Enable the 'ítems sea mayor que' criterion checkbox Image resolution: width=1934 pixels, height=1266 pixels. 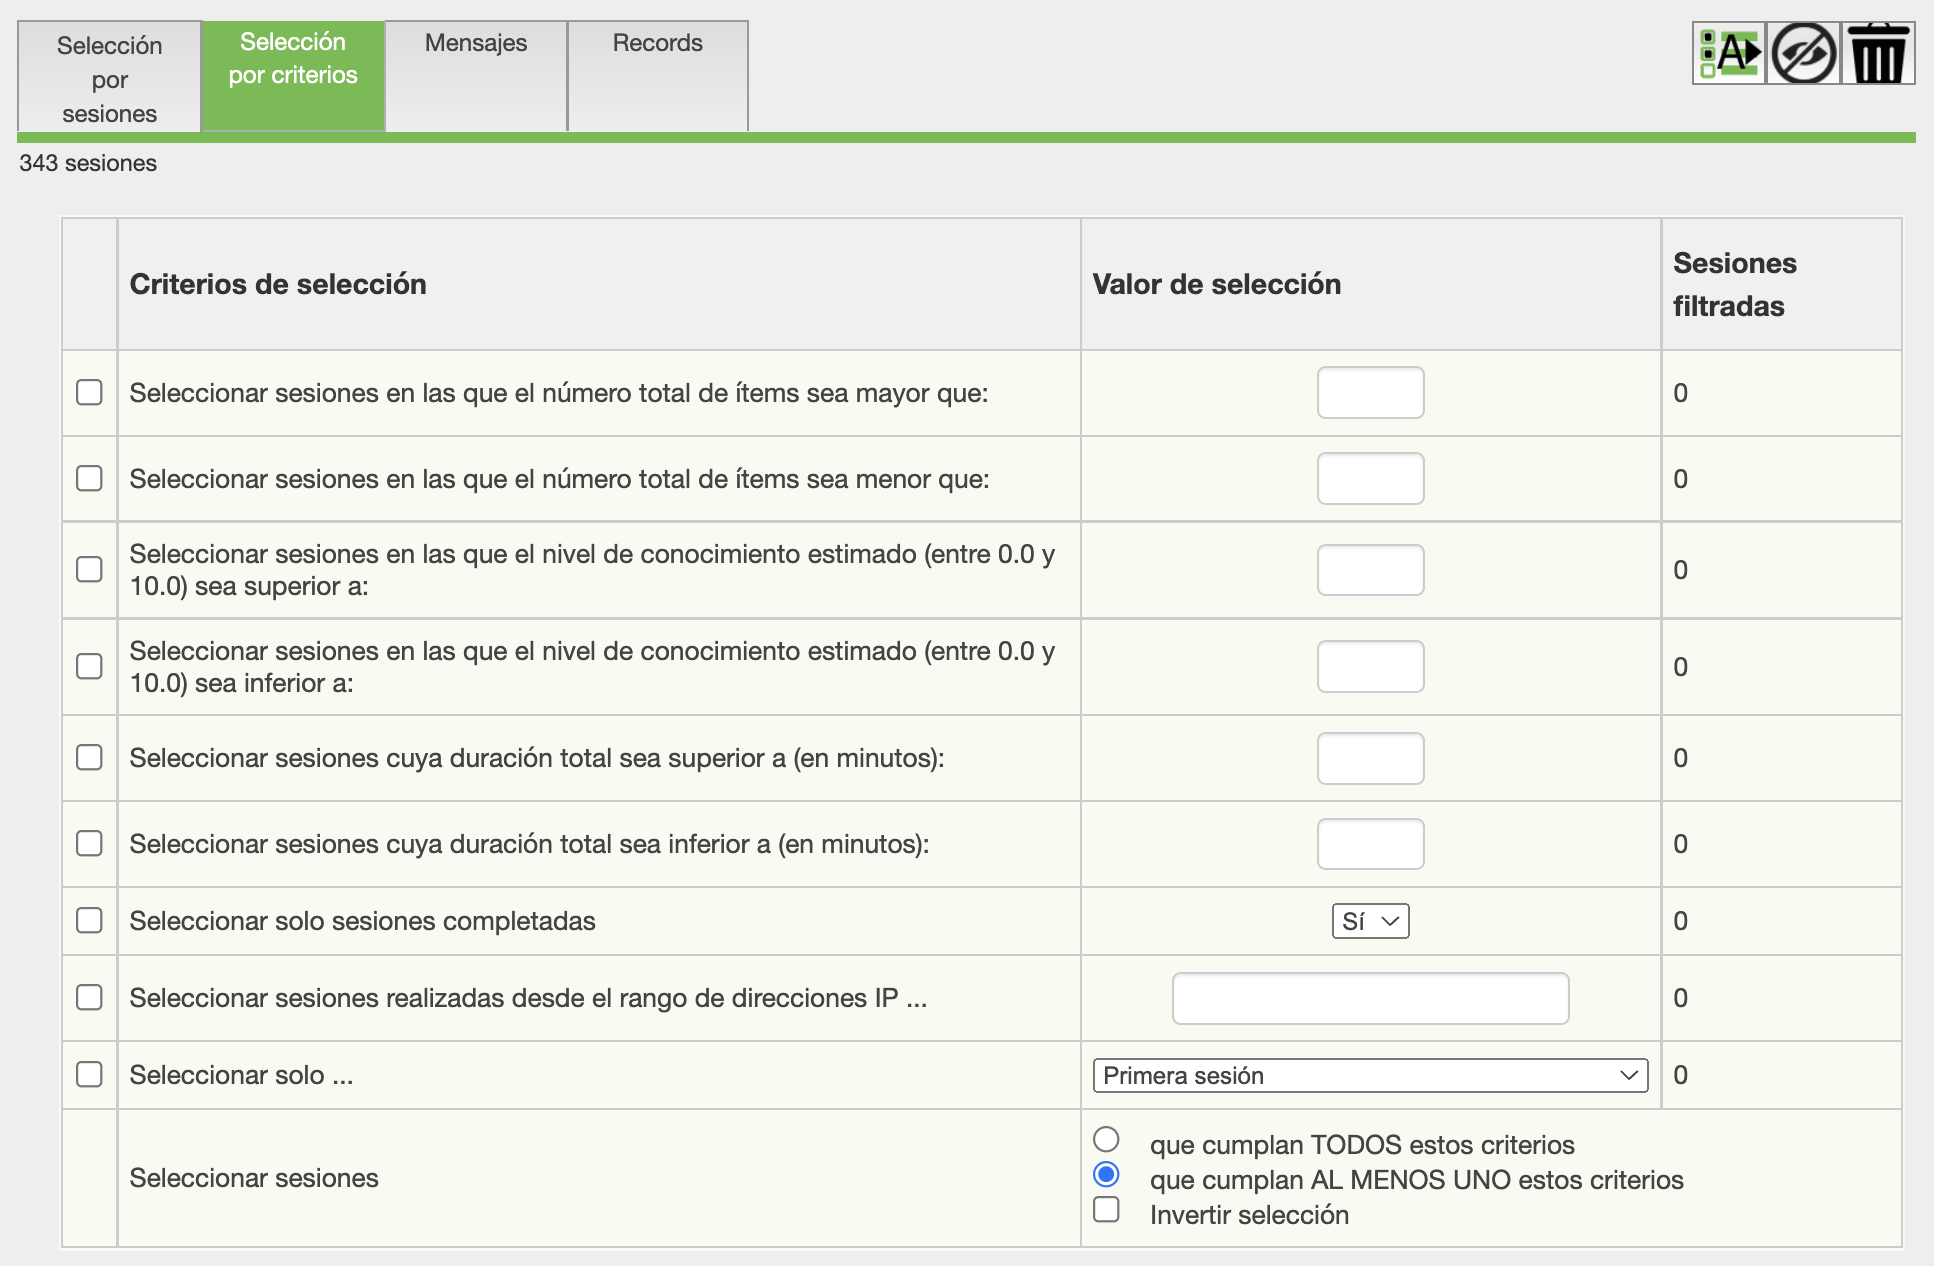pos(90,392)
